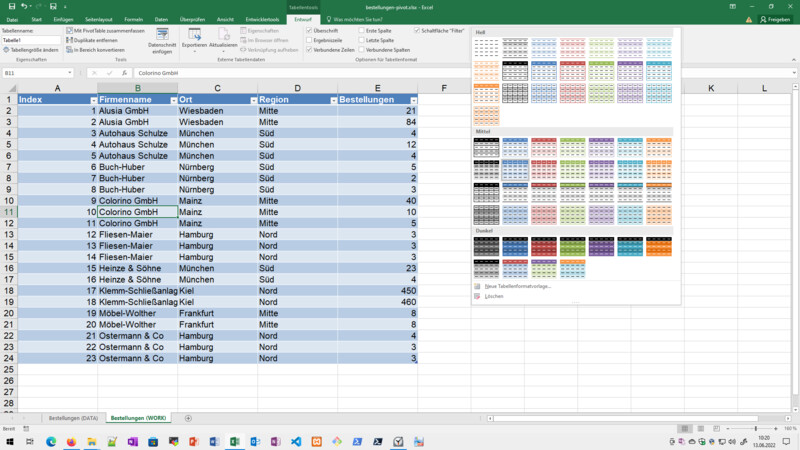Click the Datenschnitt einfügen slicer icon

[x=162, y=35]
